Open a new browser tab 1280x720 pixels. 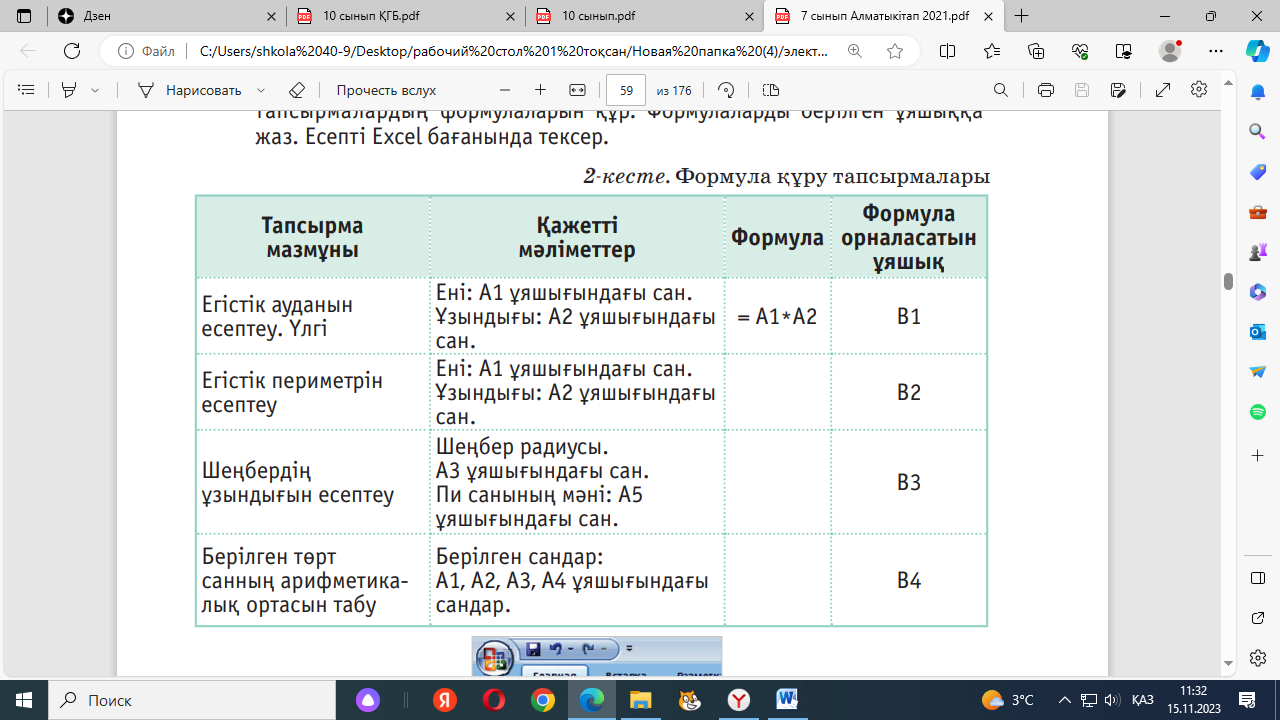(x=1022, y=16)
